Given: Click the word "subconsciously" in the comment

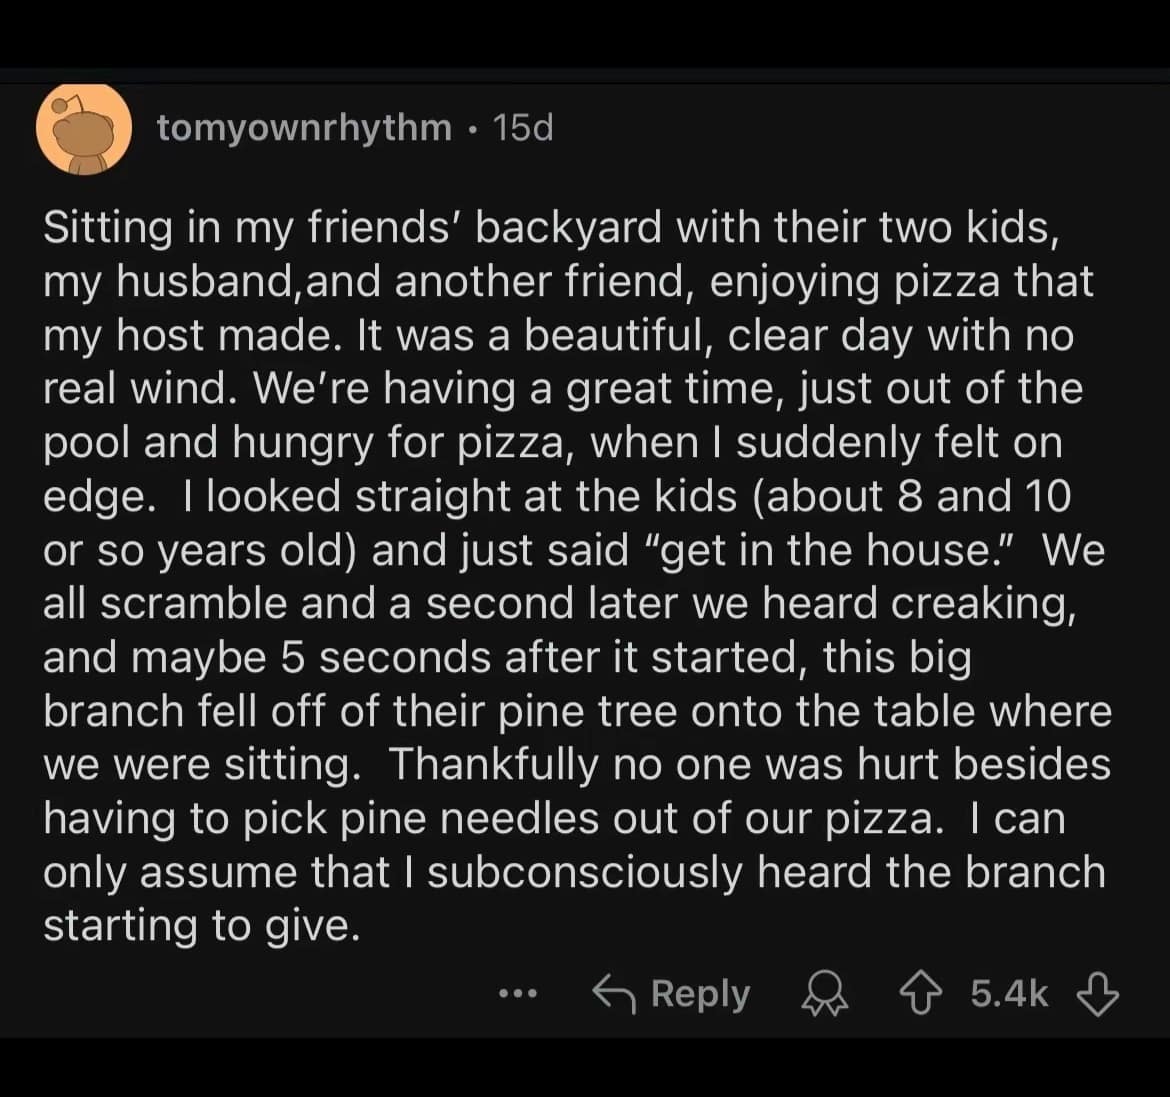Looking at the screenshot, I should tap(586, 872).
